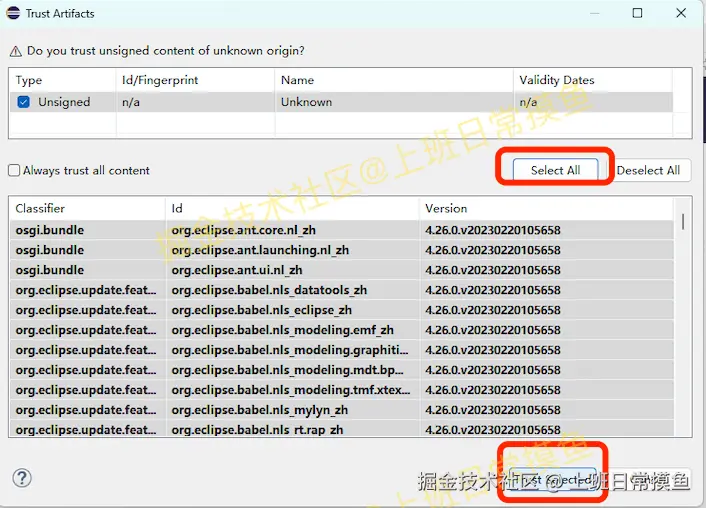
Task: Click the Eclipse icon in the title bar
Action: [13, 13]
